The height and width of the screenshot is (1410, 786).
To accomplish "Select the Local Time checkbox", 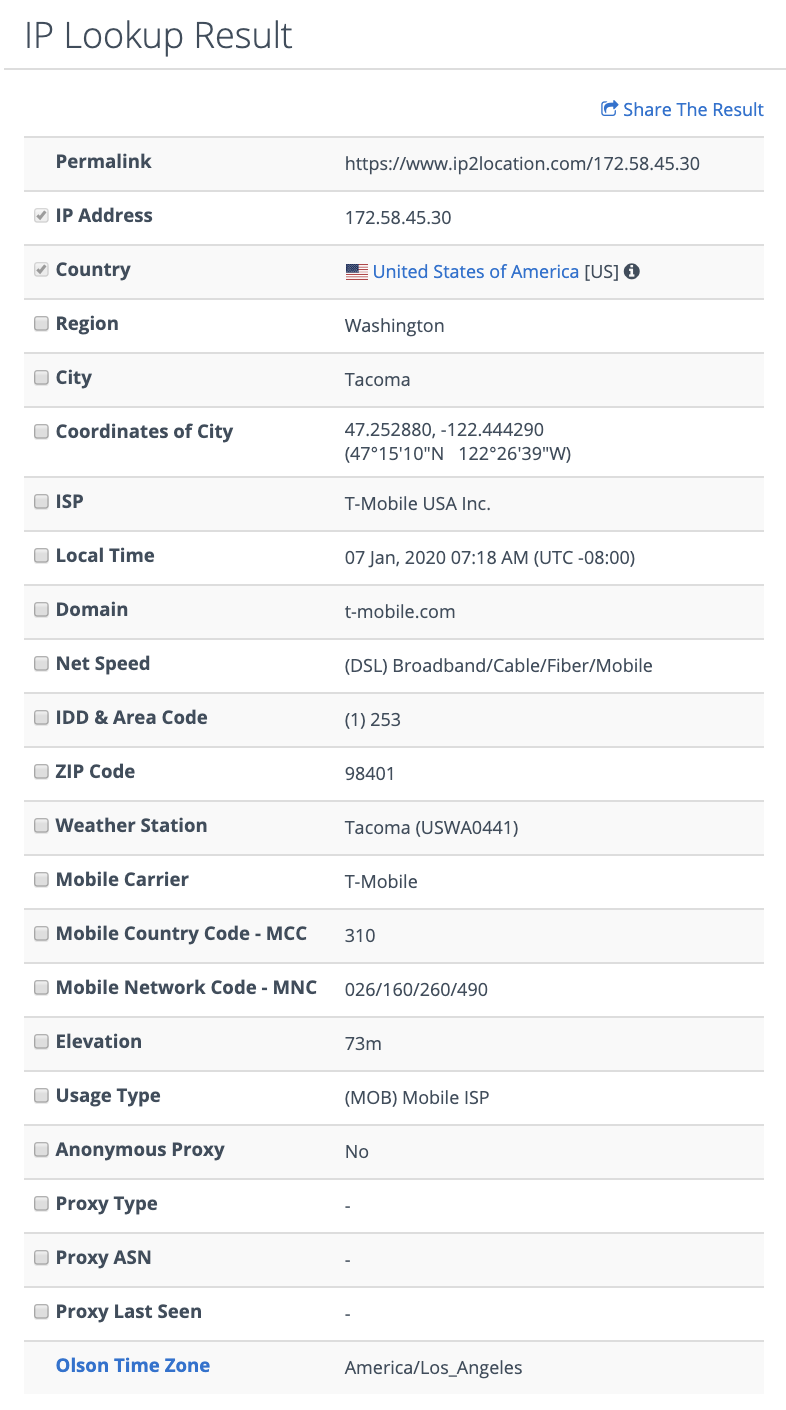I will coord(41,556).
